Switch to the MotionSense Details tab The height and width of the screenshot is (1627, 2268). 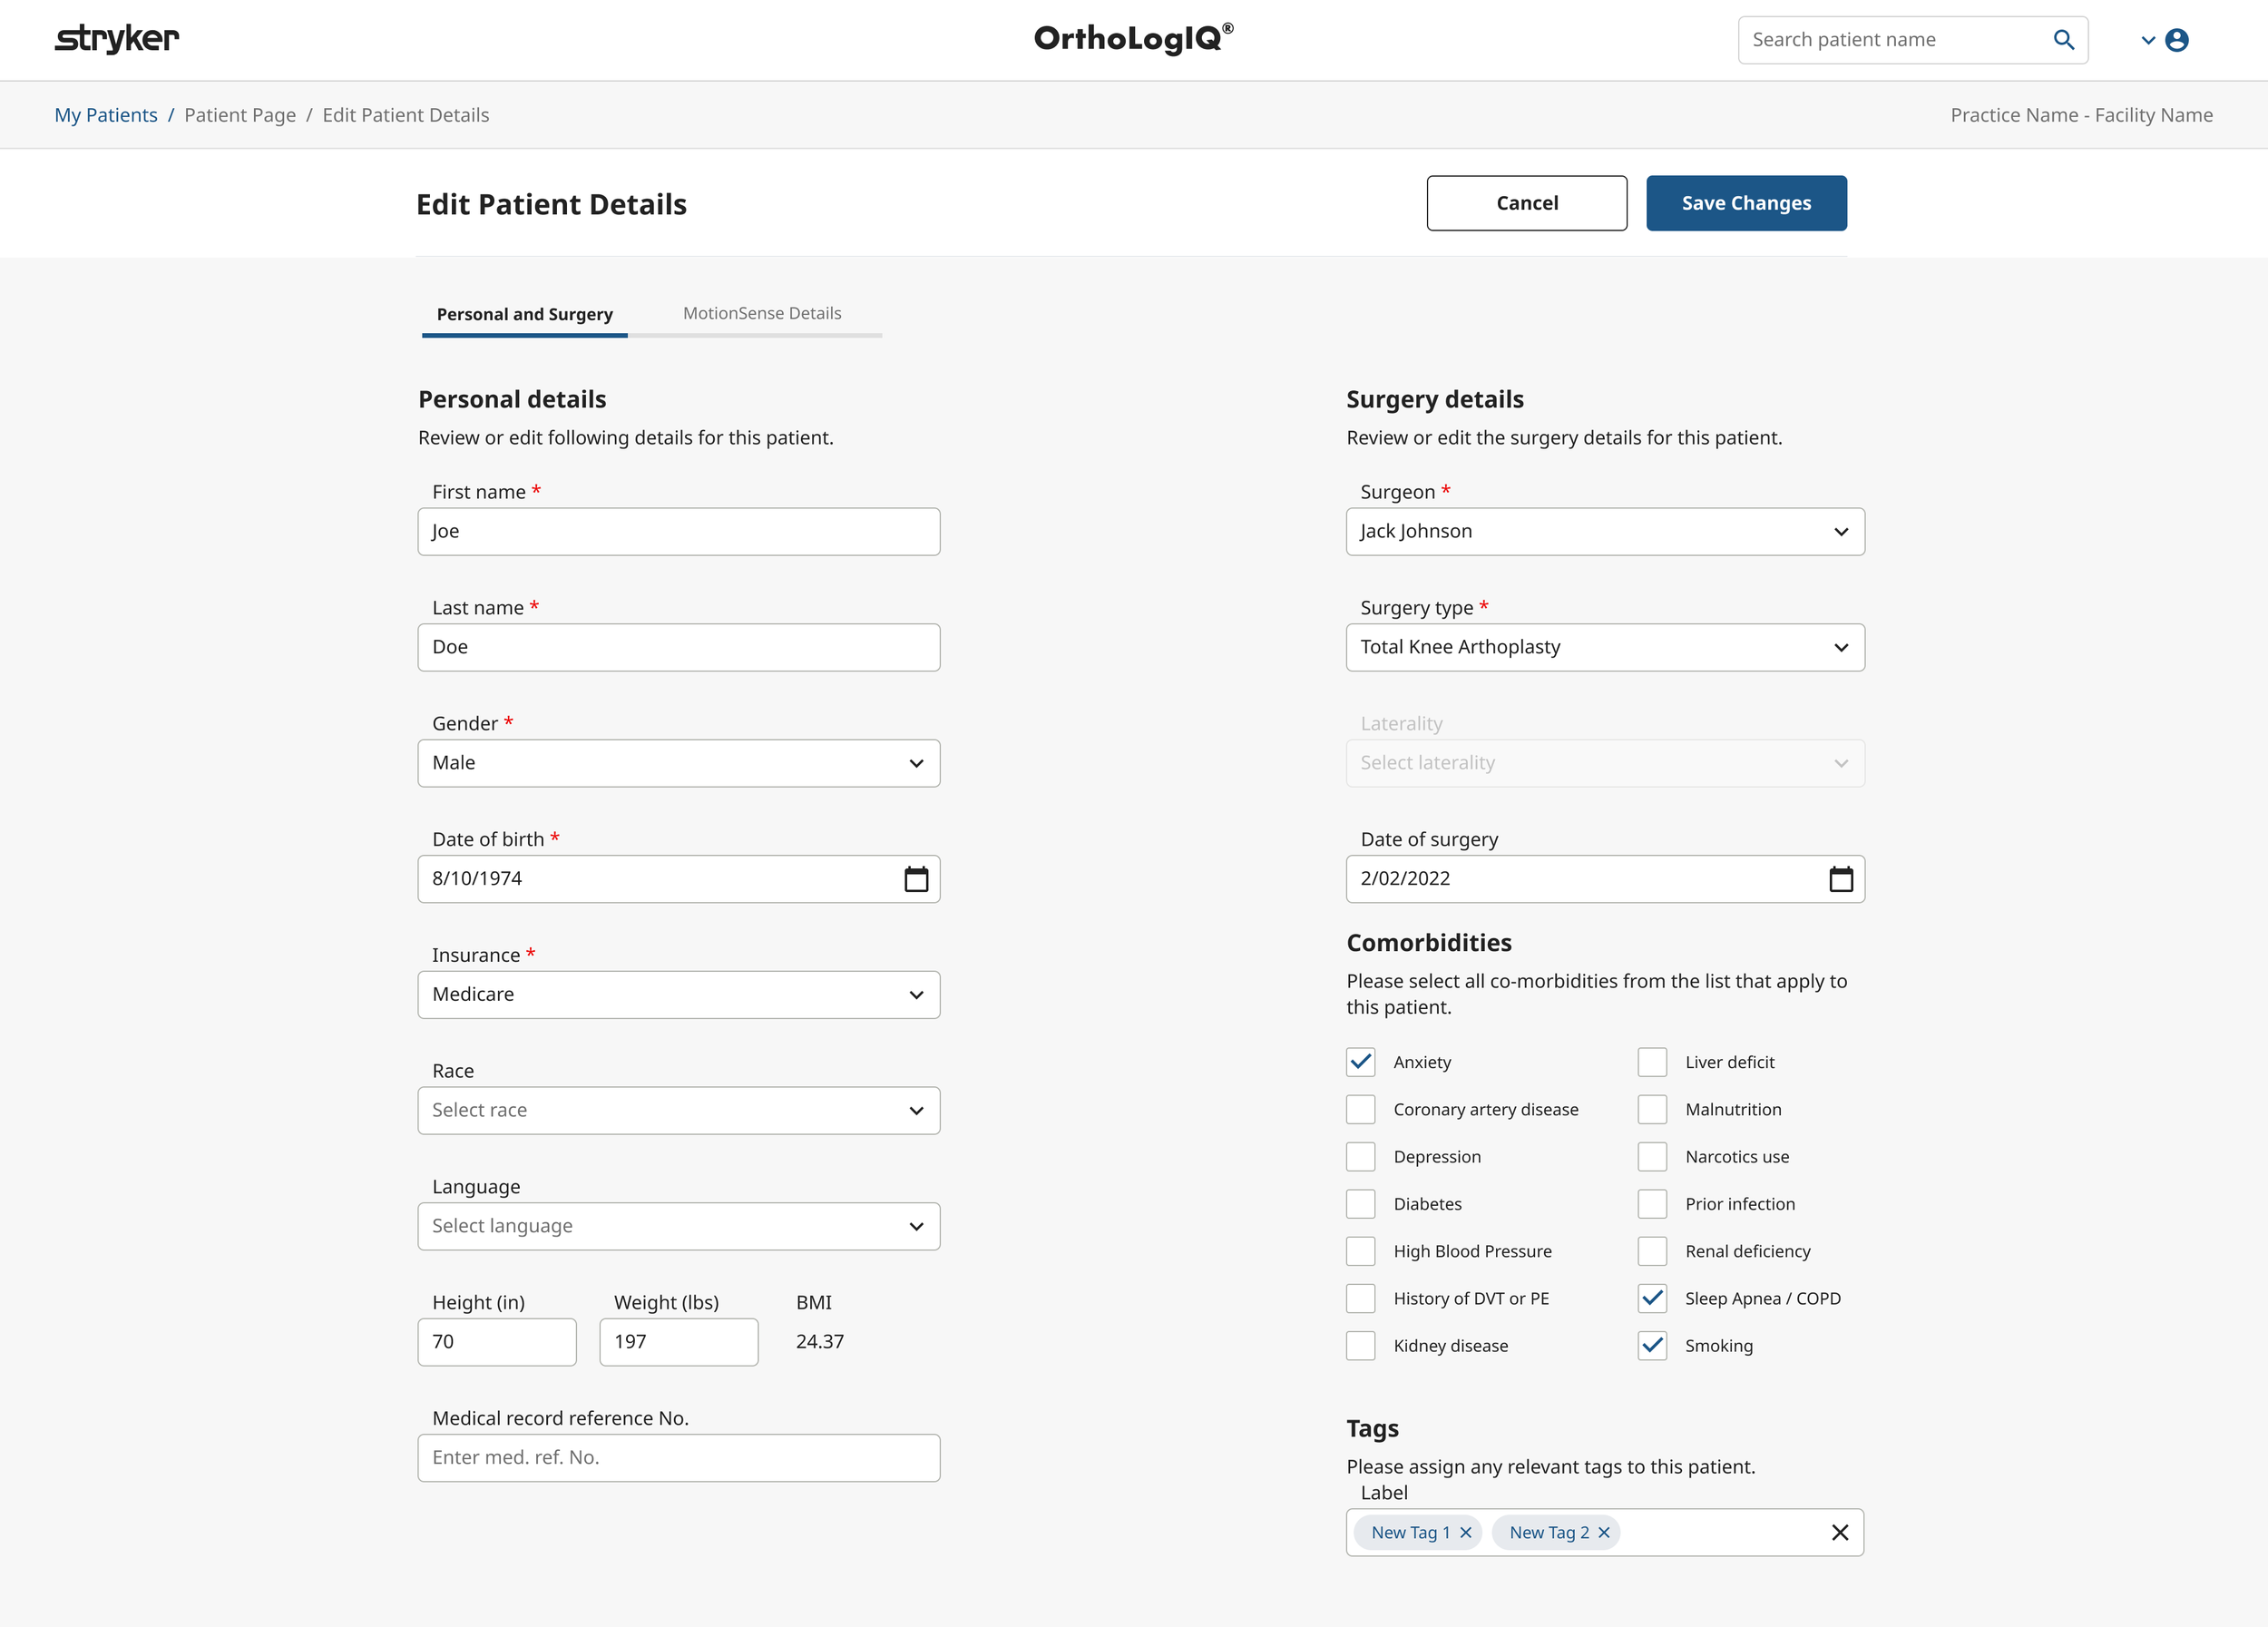coord(762,313)
